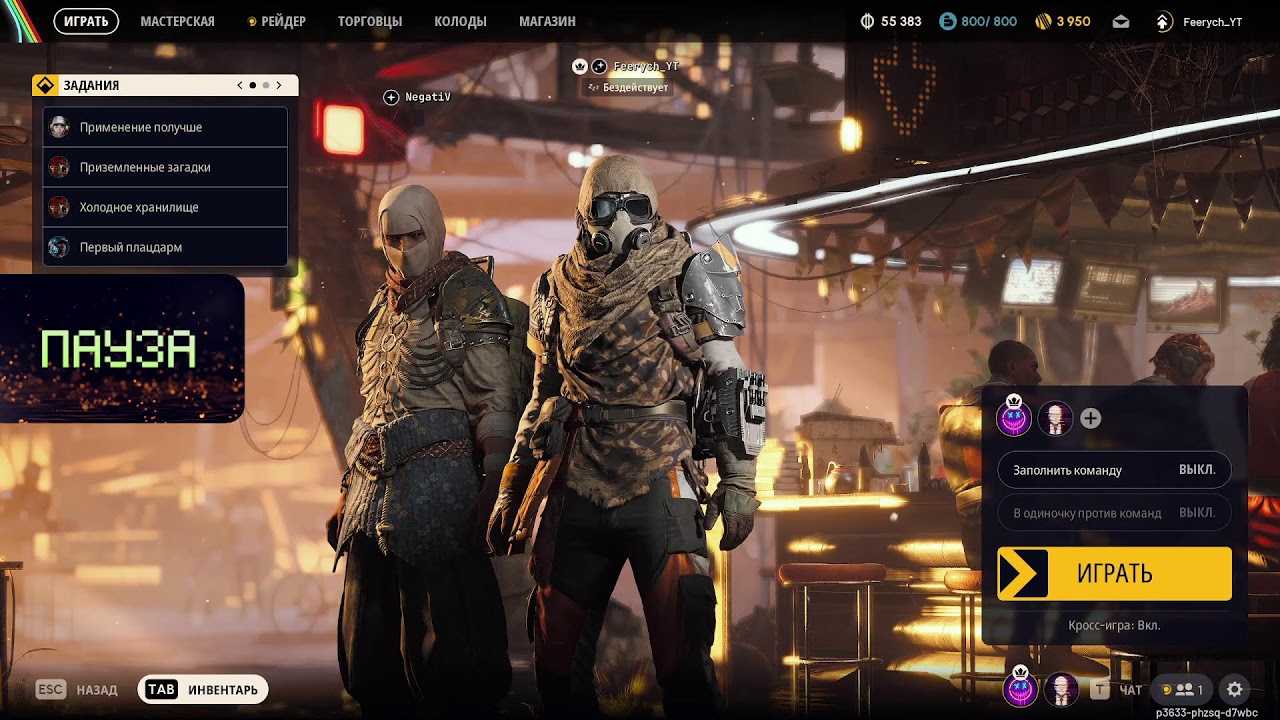Toggle В одиночку против команд setting
The width and height of the screenshot is (1280, 720).
click(1114, 513)
